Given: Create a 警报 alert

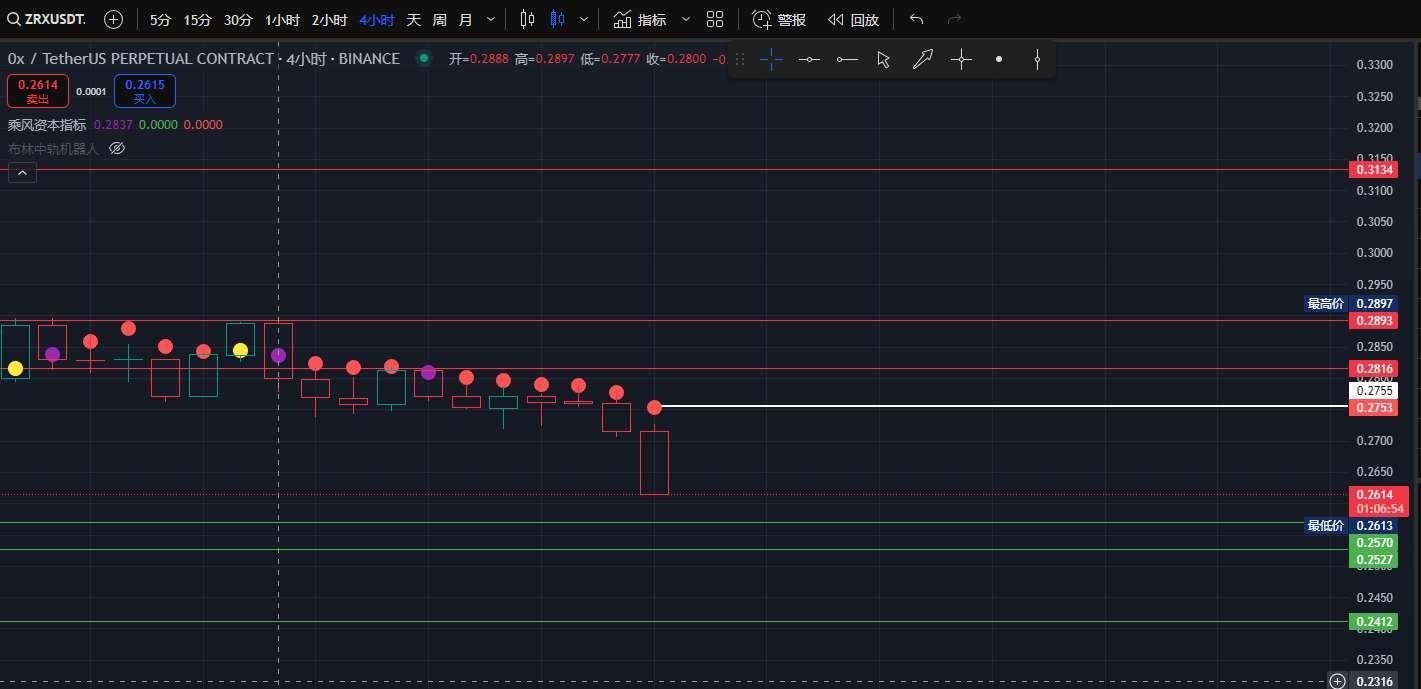Looking at the screenshot, I should (779, 20).
